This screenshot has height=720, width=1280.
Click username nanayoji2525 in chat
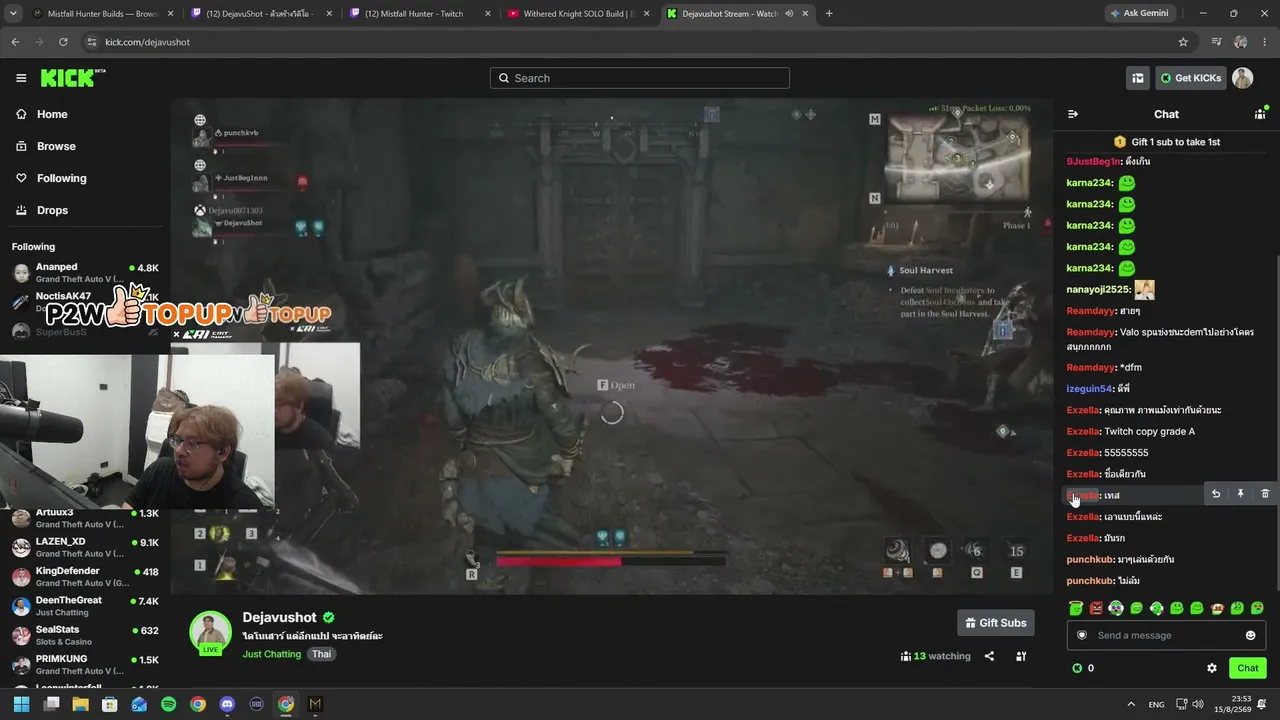click(1098, 290)
